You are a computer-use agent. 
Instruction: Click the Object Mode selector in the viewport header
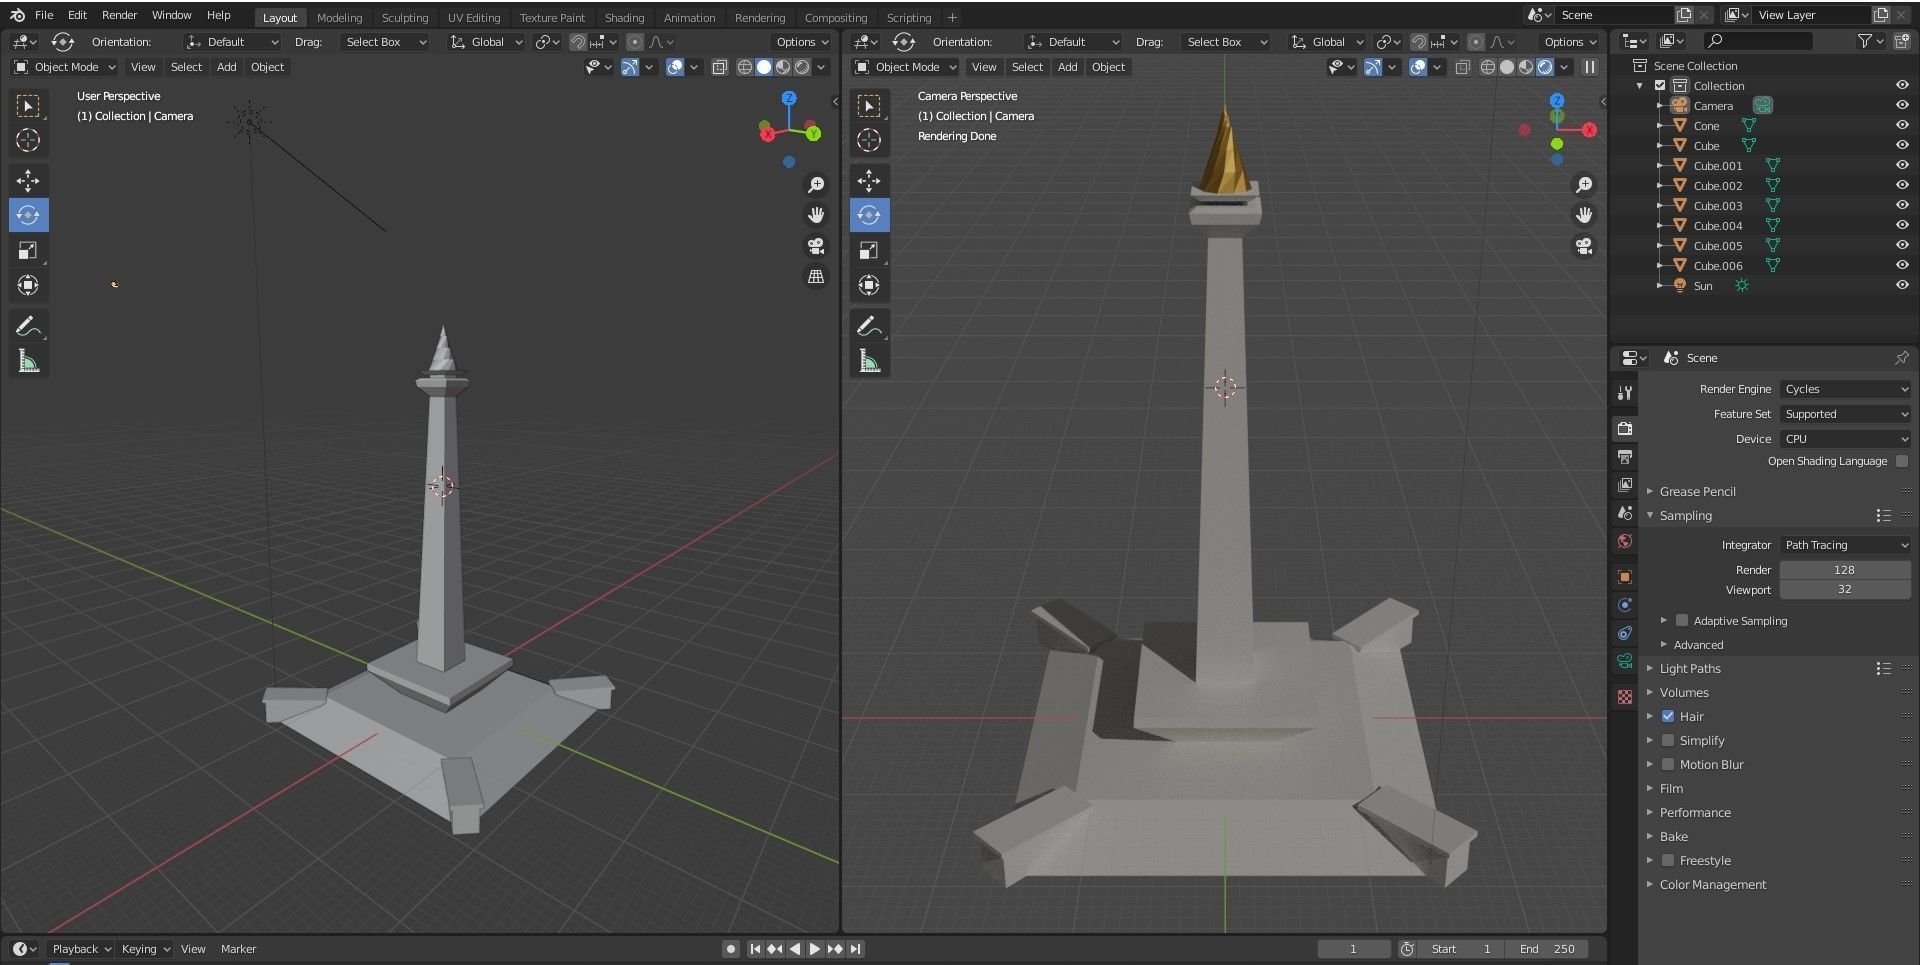(x=64, y=67)
